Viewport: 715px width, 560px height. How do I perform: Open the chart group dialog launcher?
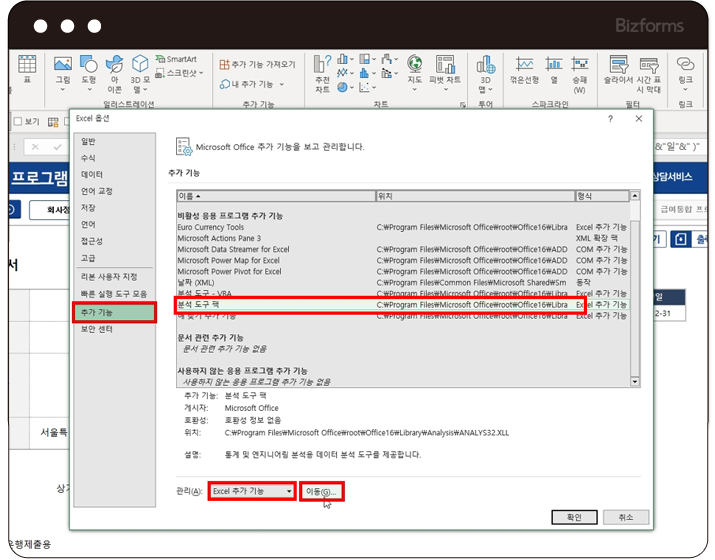pos(462,105)
